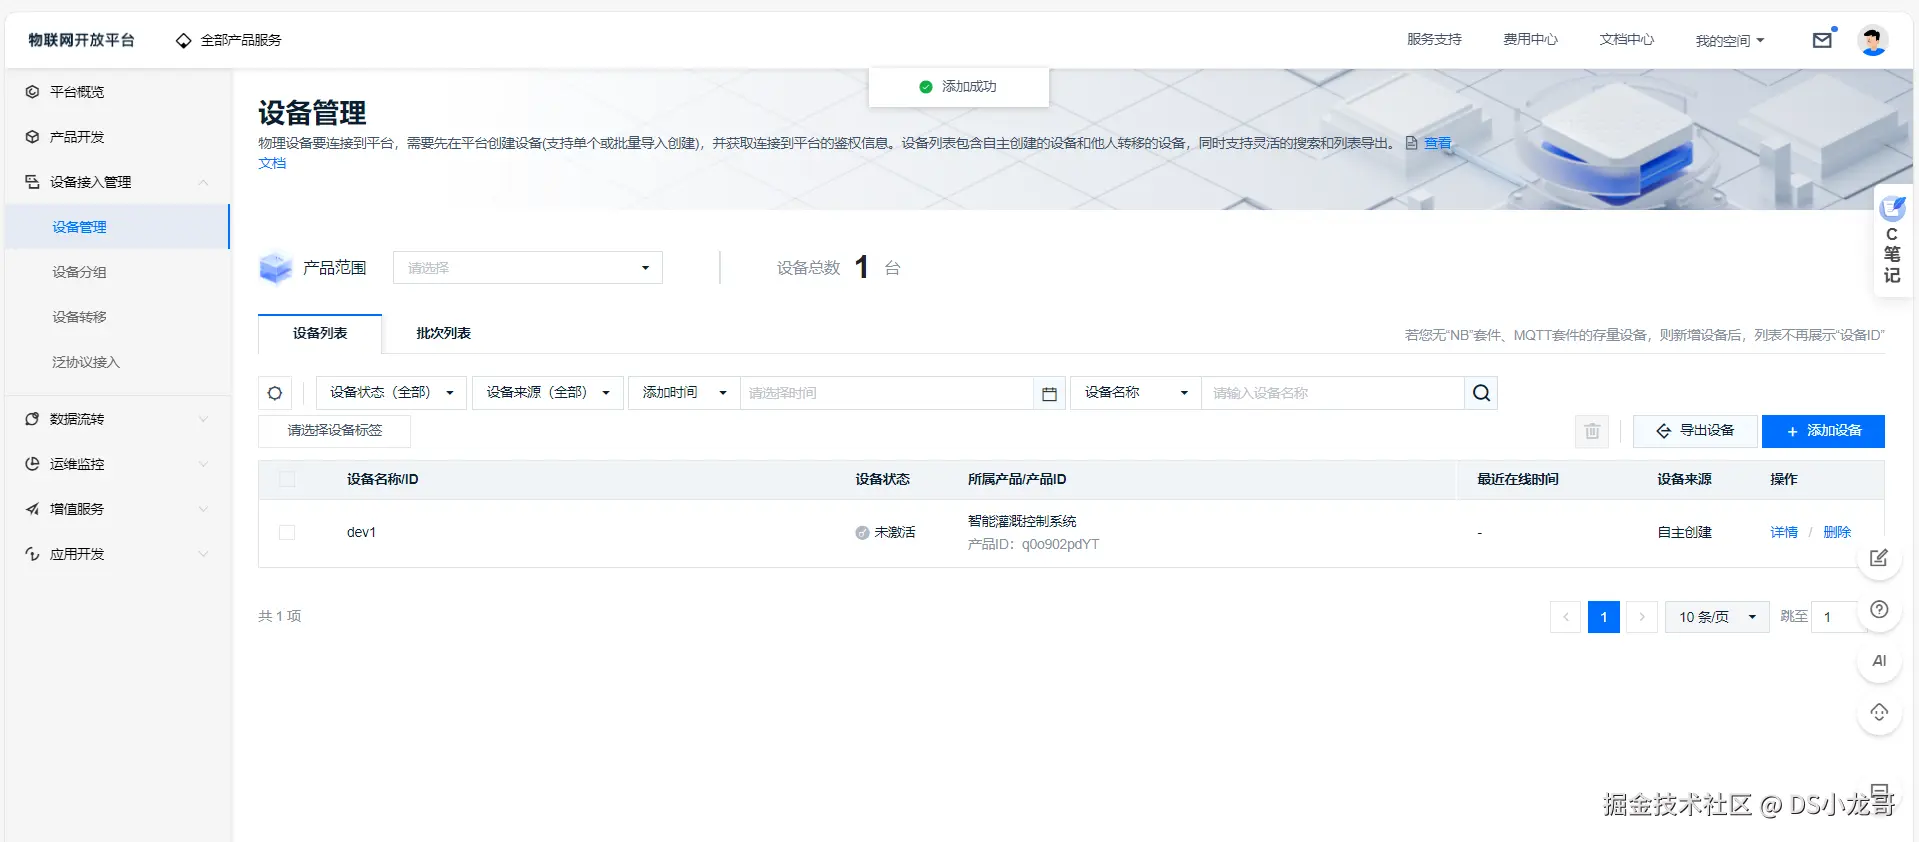The height and width of the screenshot is (842, 1919).
Task: Click the floating edit feedback icon
Action: point(1879,558)
